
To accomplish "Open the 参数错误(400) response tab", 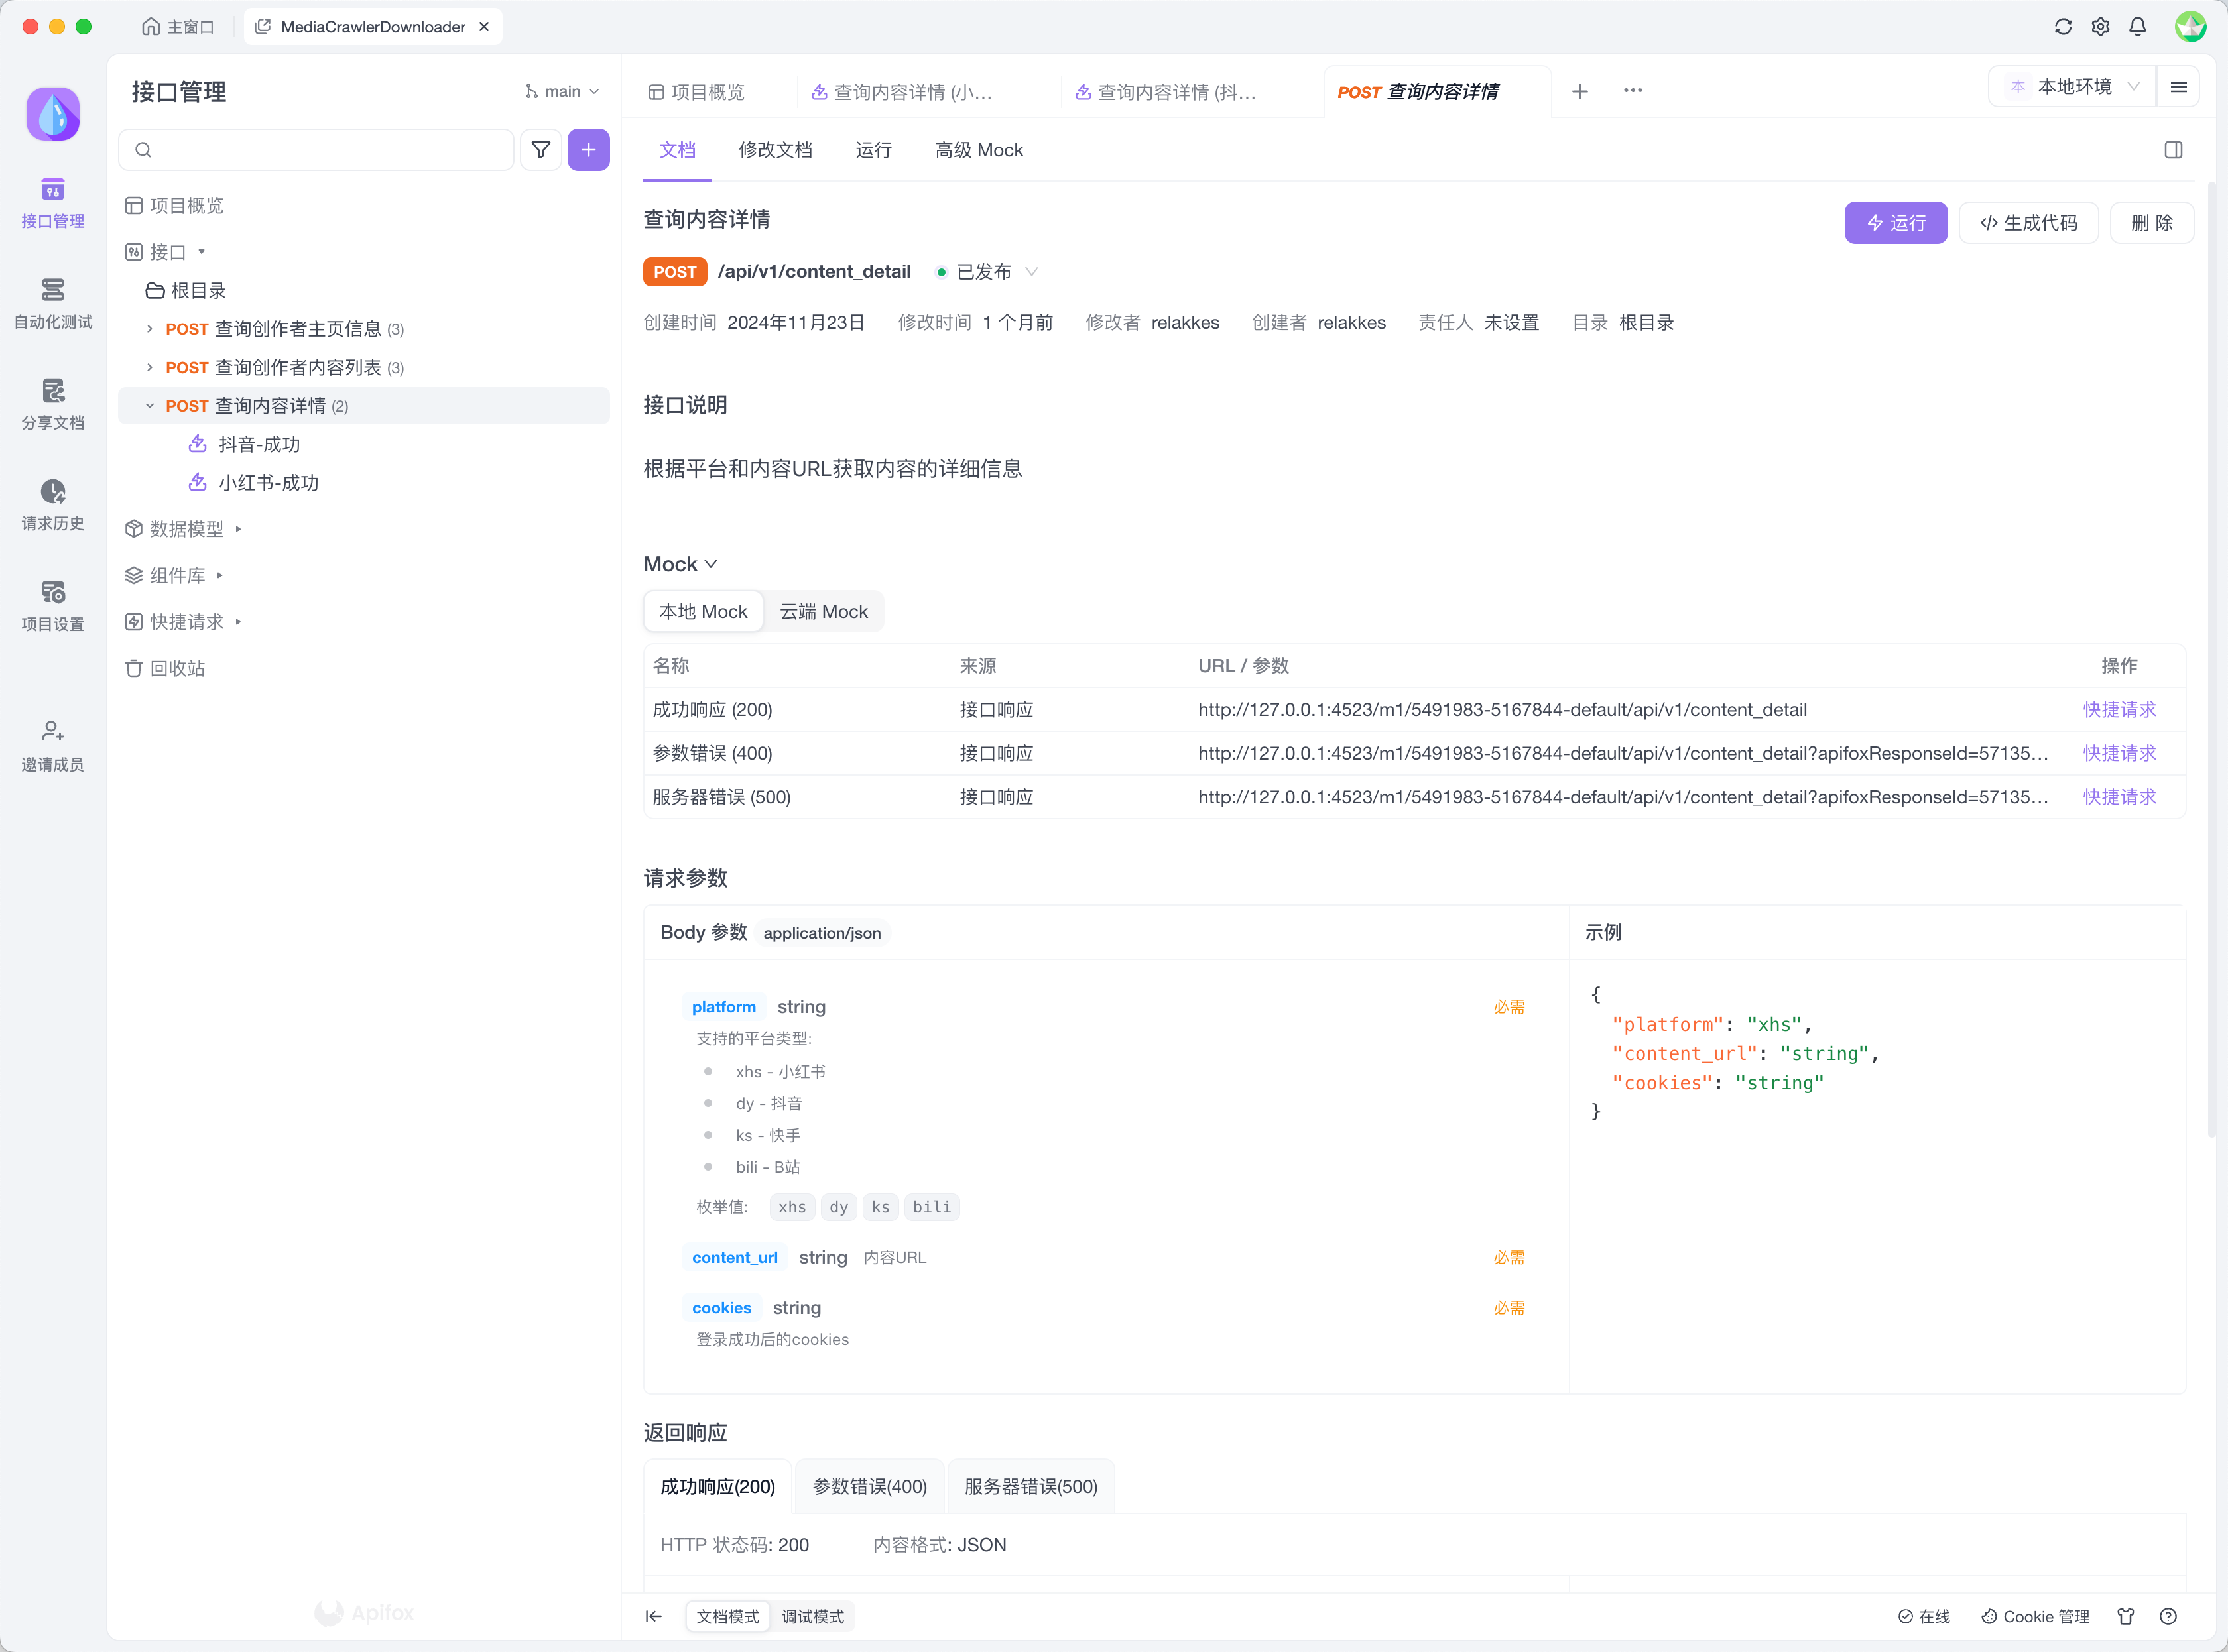I will pyautogui.click(x=869, y=1486).
